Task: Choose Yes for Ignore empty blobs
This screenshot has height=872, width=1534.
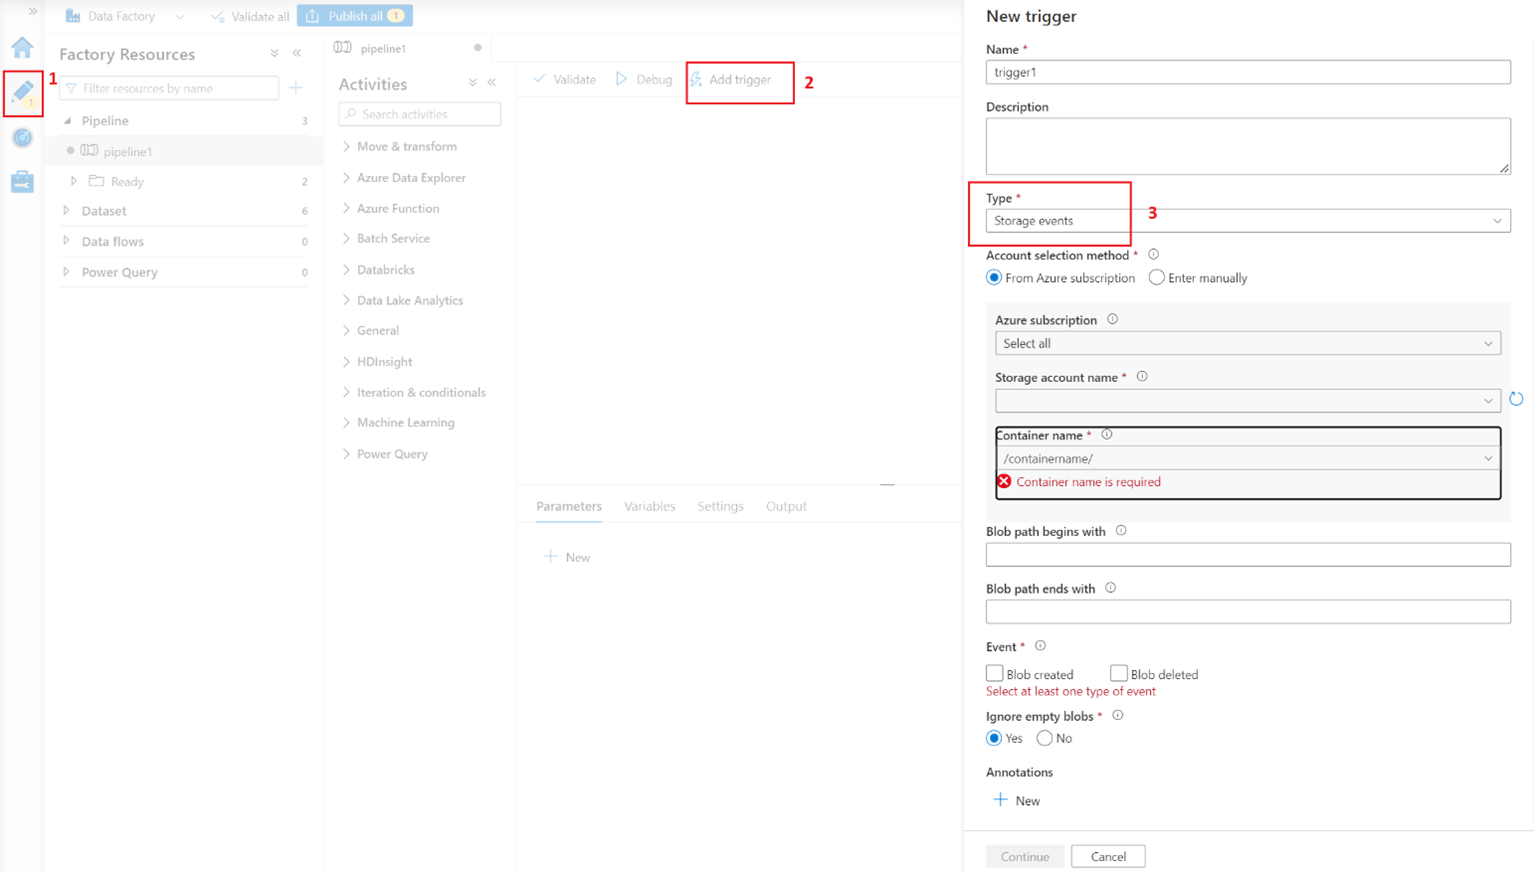Action: [x=994, y=738]
